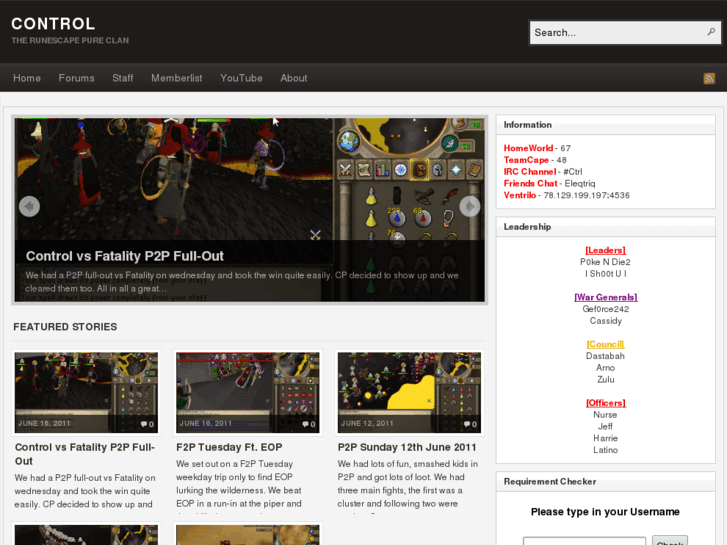Open comments bubble on Control vs Fatality card

click(147, 424)
